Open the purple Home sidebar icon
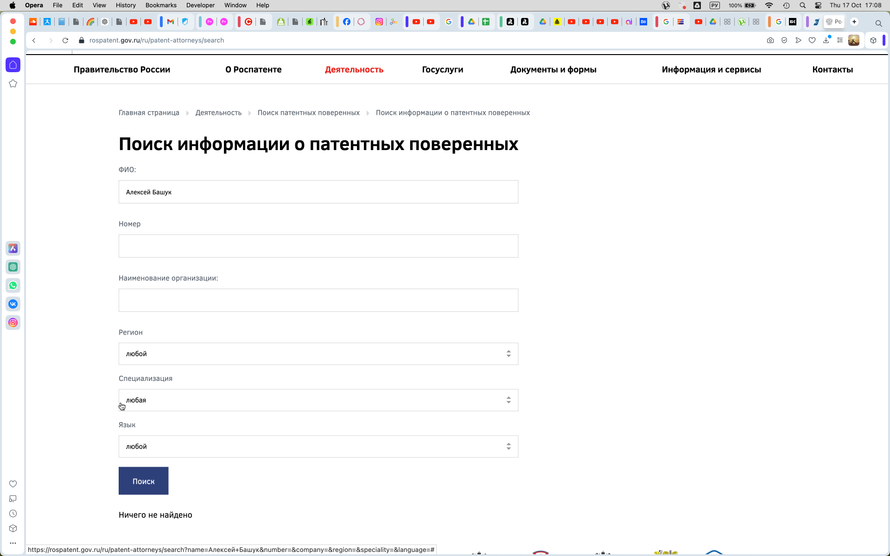Image resolution: width=890 pixels, height=556 pixels. (x=13, y=65)
